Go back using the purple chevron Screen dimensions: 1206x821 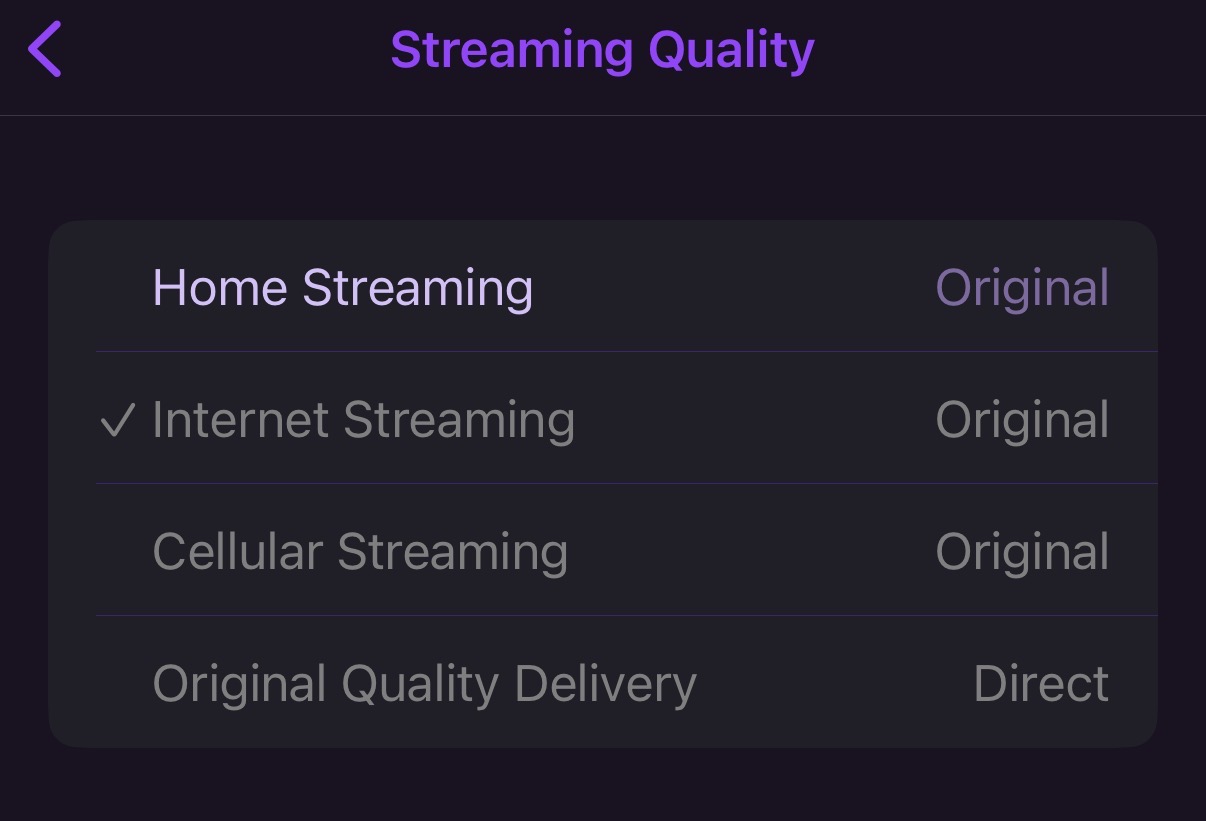(x=45, y=49)
